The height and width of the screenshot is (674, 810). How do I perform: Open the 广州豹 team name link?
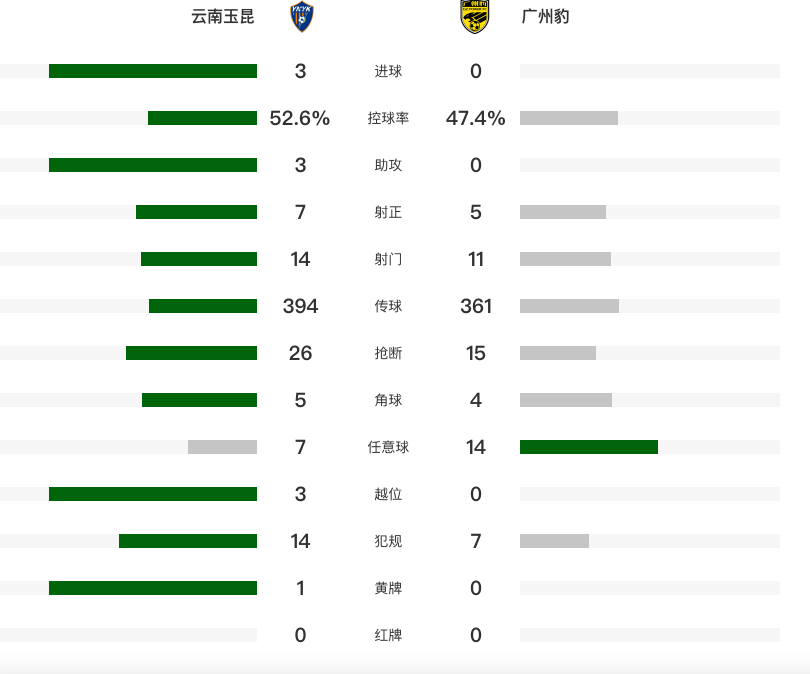click(x=546, y=17)
